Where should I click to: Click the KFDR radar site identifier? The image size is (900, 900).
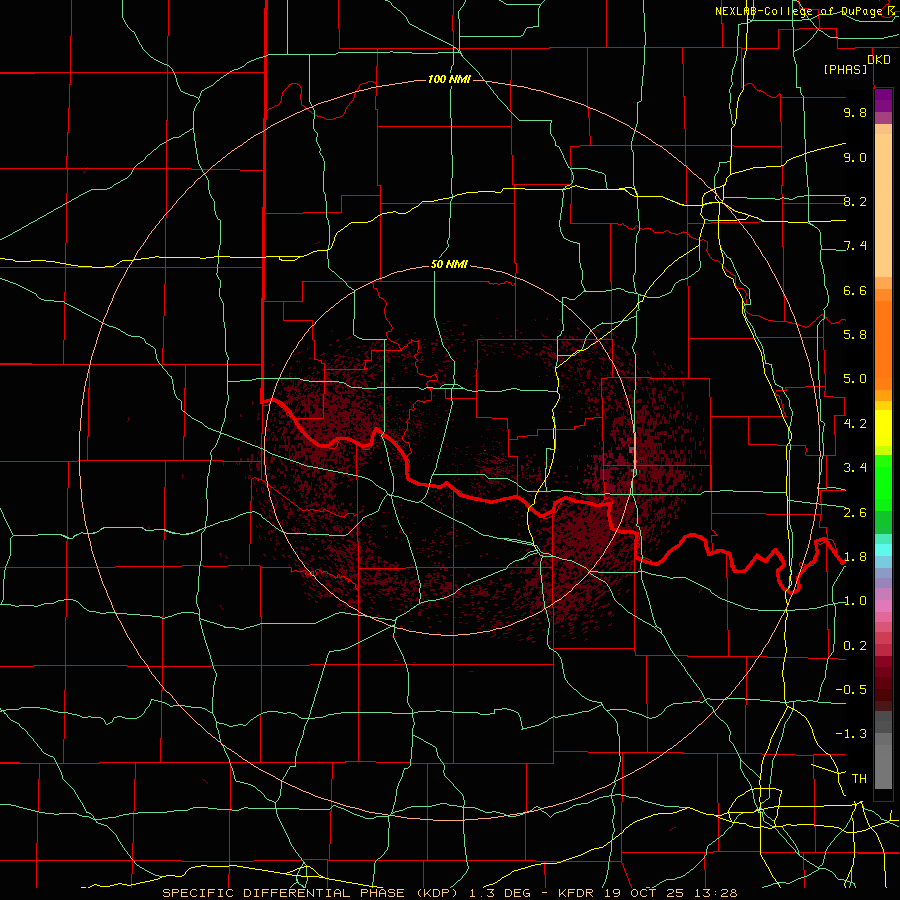point(577,893)
